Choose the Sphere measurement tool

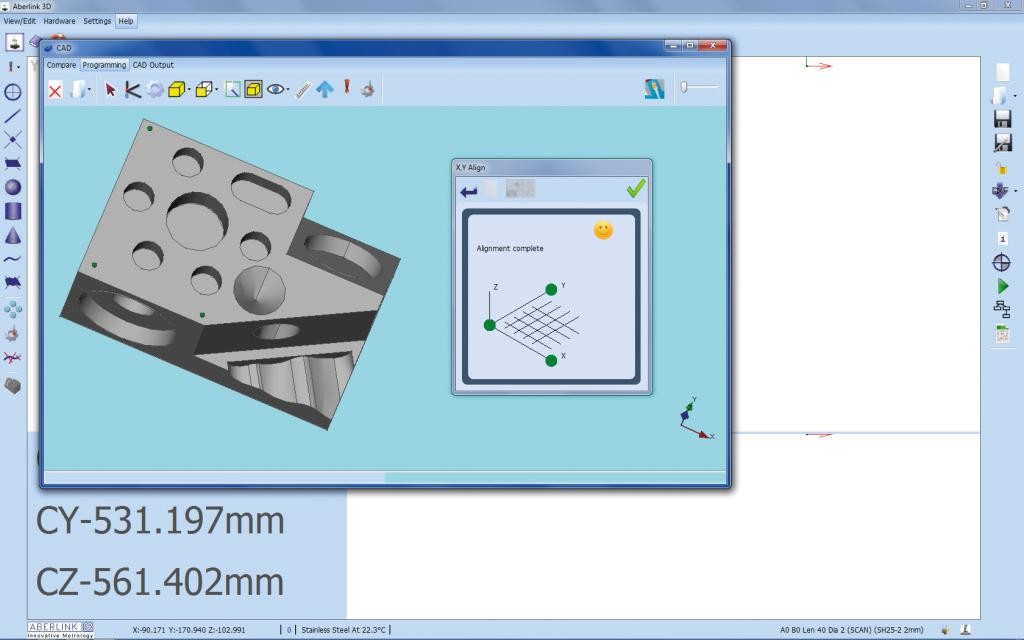click(13, 187)
